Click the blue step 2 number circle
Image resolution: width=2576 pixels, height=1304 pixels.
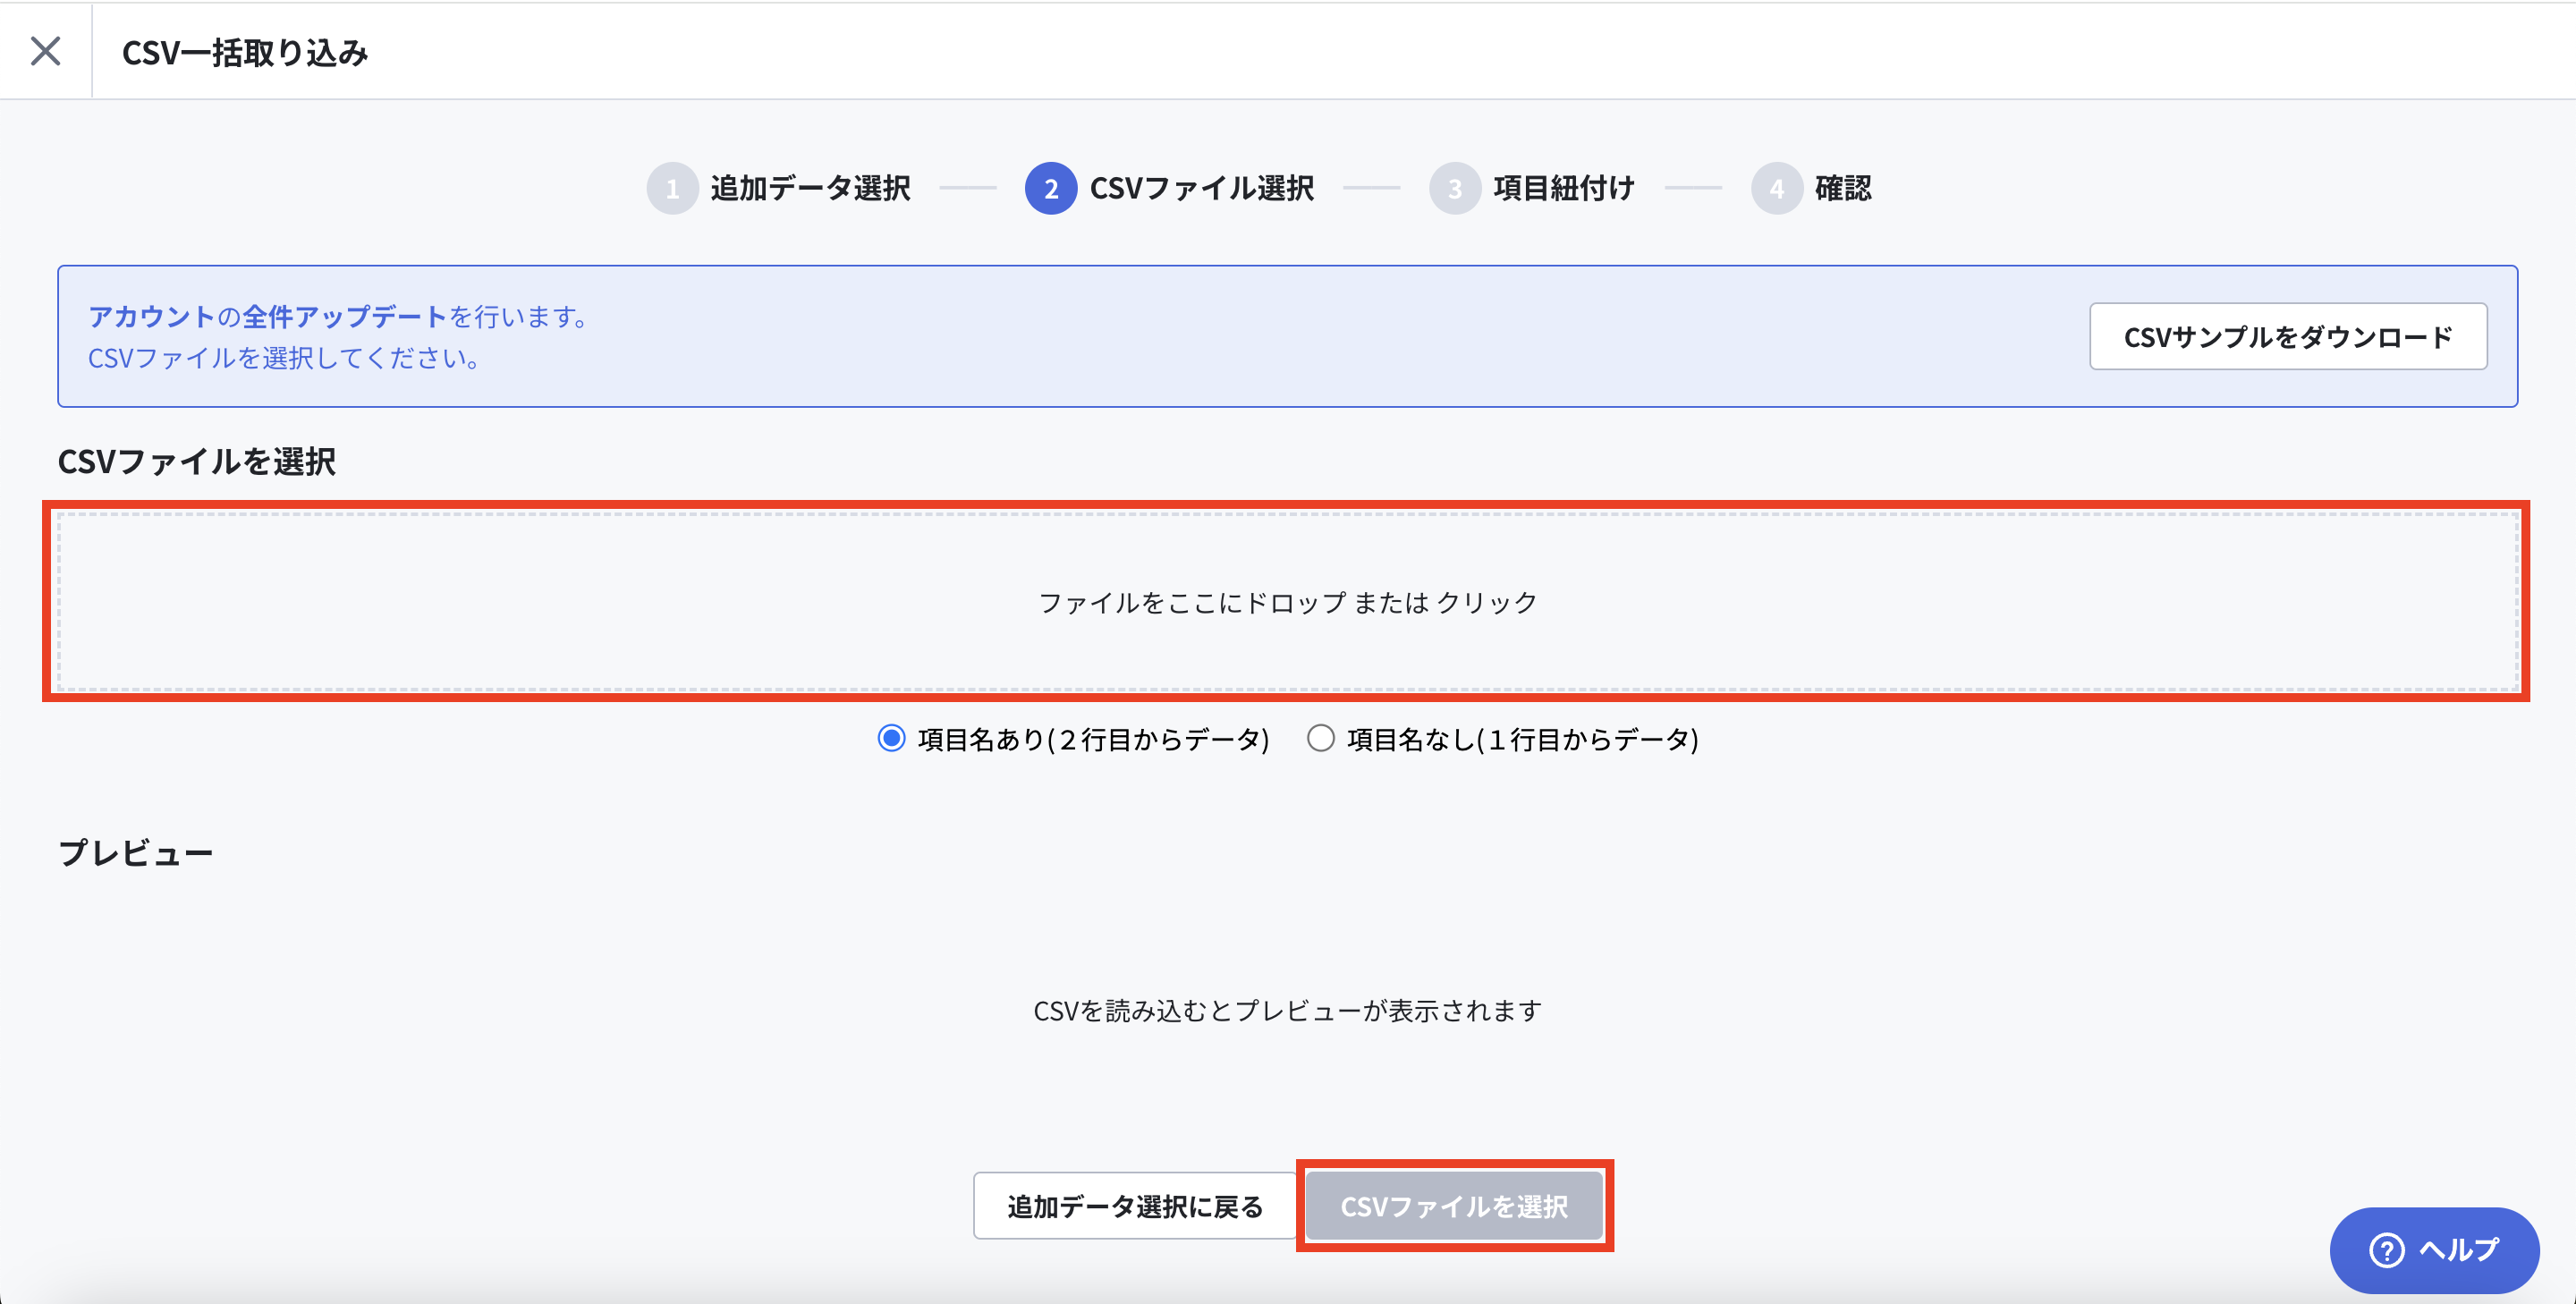coord(1051,188)
